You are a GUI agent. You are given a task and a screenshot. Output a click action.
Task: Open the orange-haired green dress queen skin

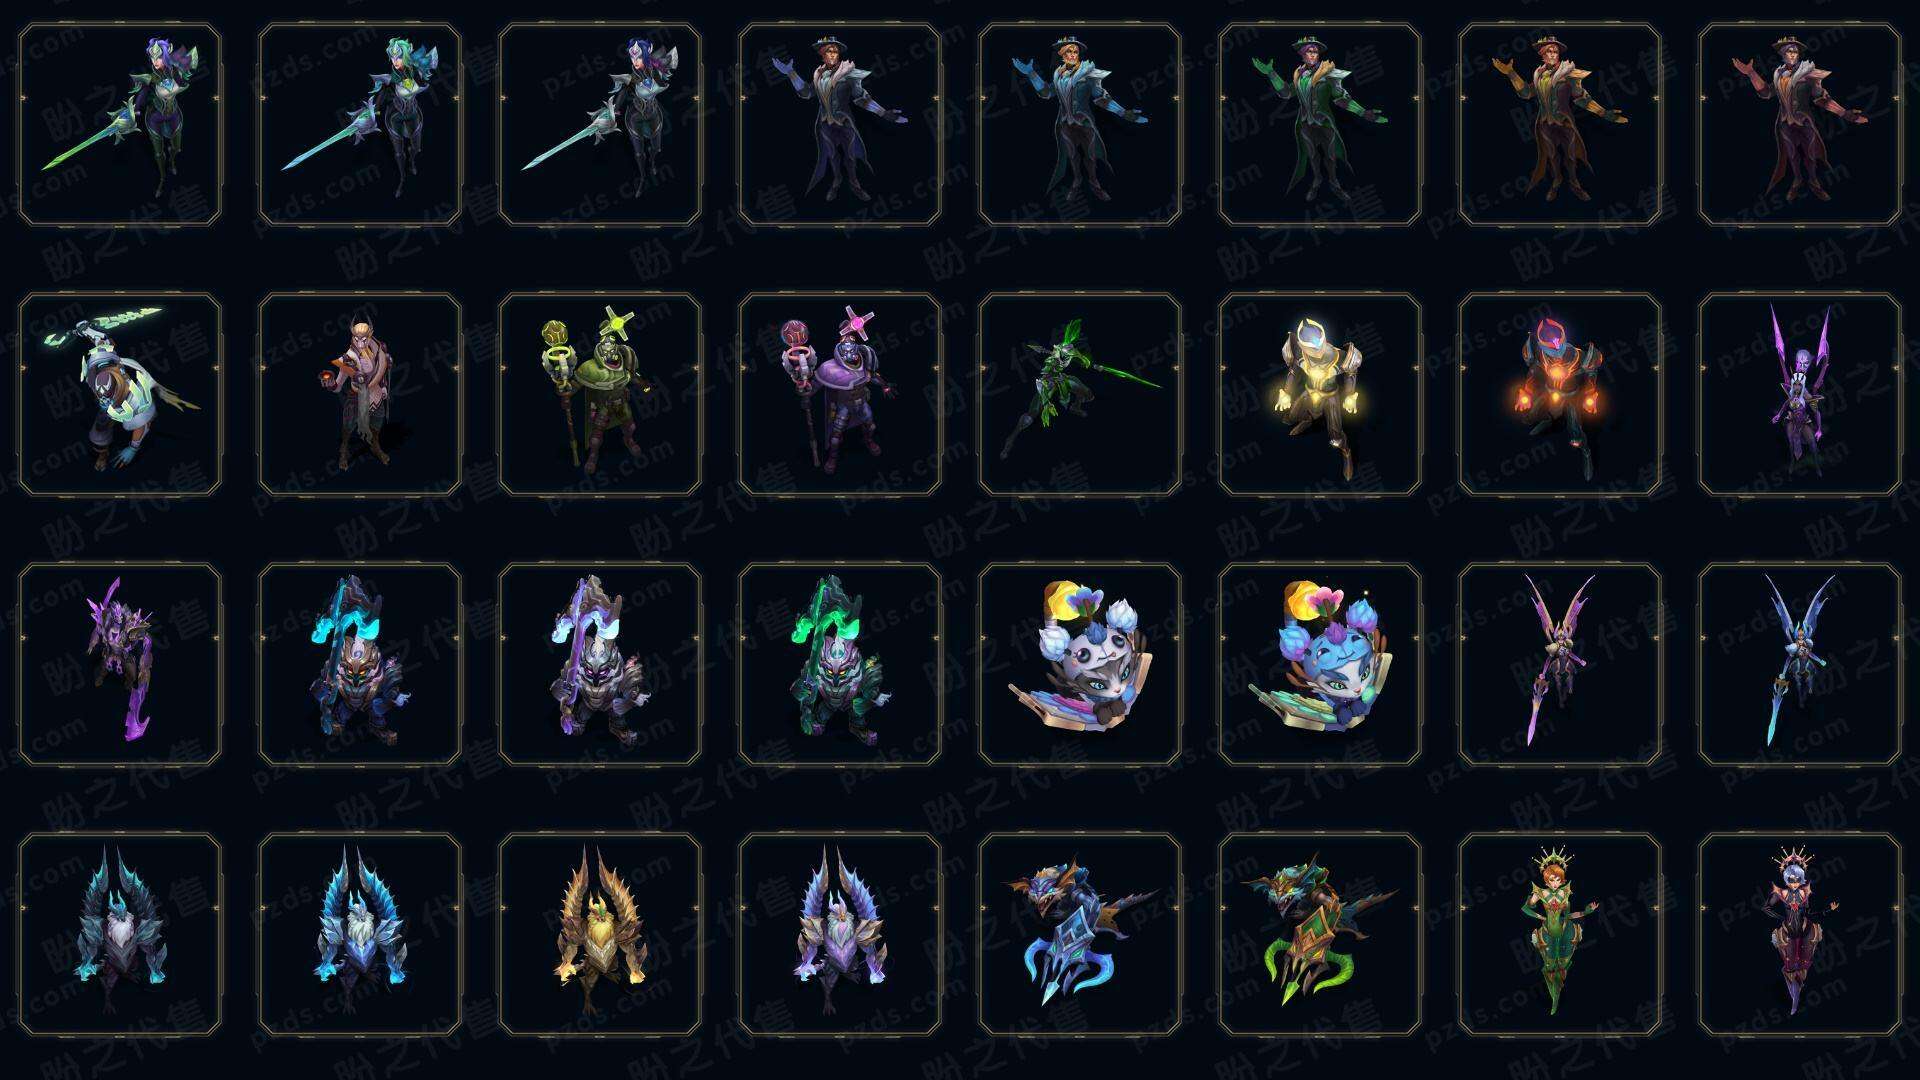click(x=1560, y=935)
